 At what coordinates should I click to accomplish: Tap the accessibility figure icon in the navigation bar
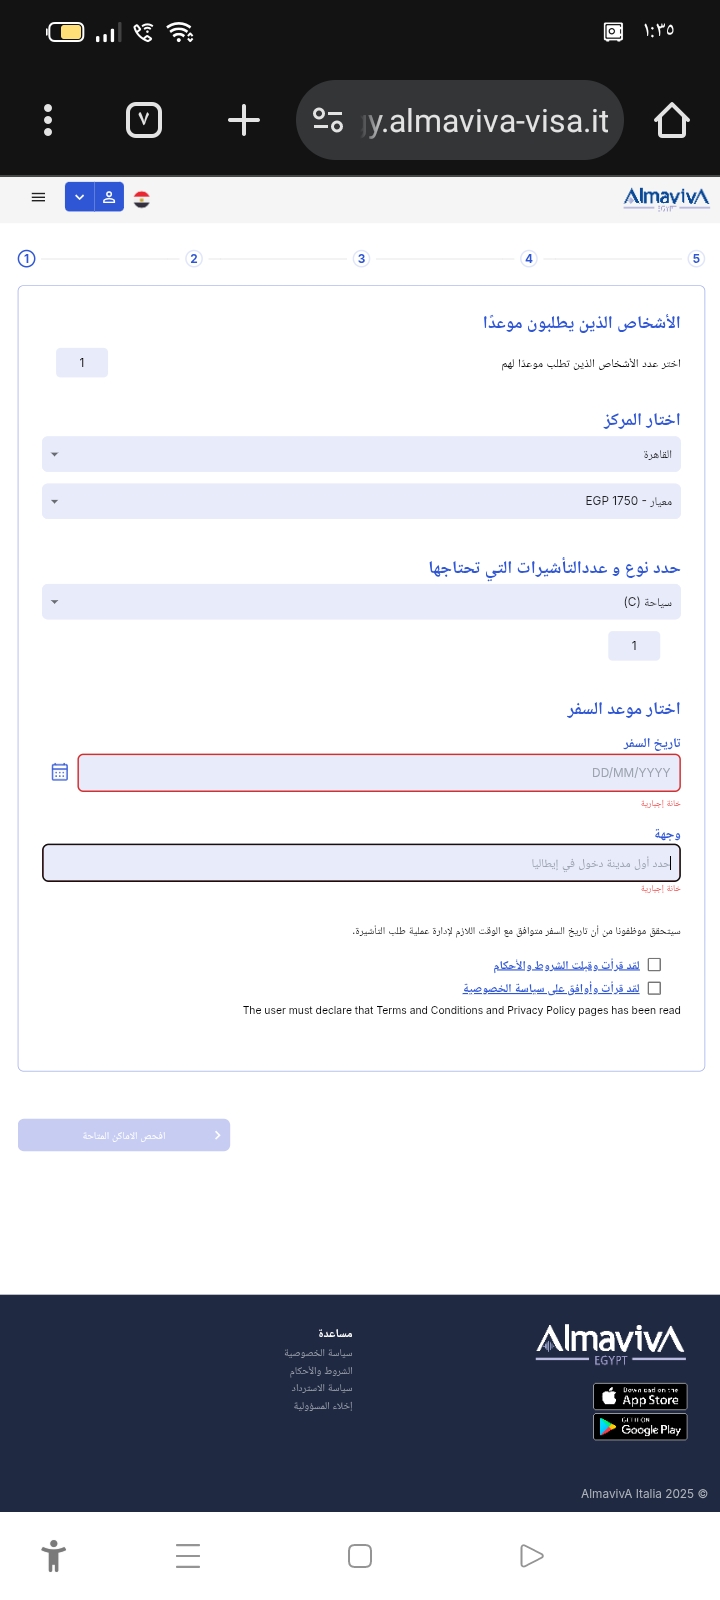point(54,1556)
